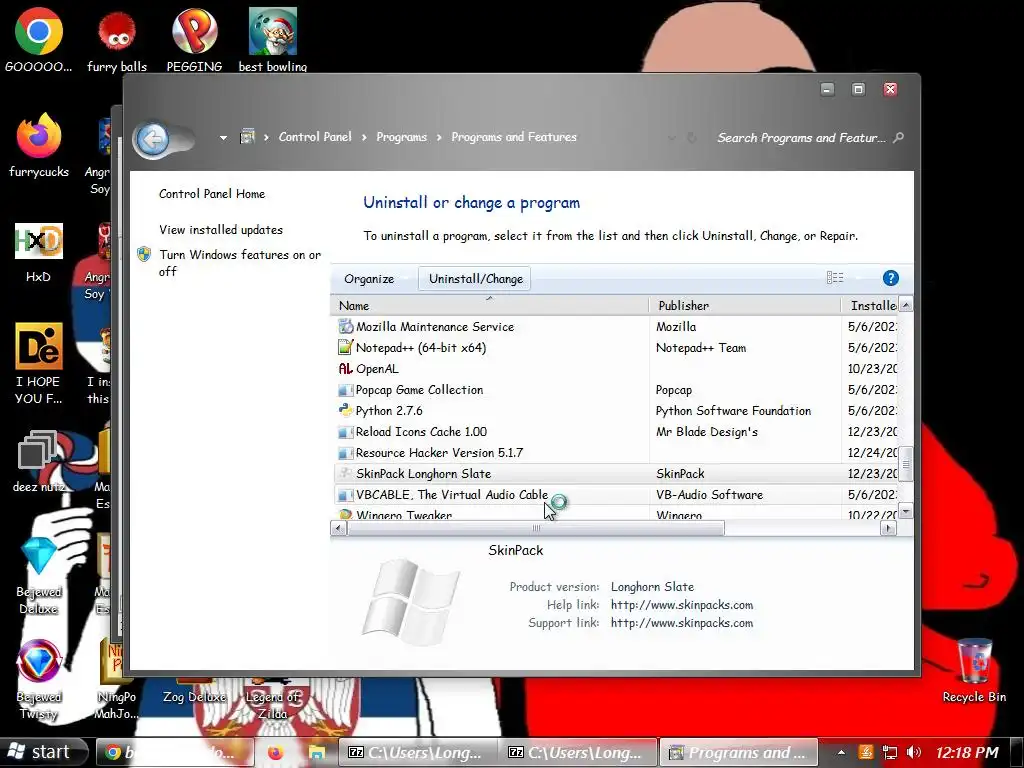
Task: Switch to Programs and... taskbar window
Action: point(739,752)
